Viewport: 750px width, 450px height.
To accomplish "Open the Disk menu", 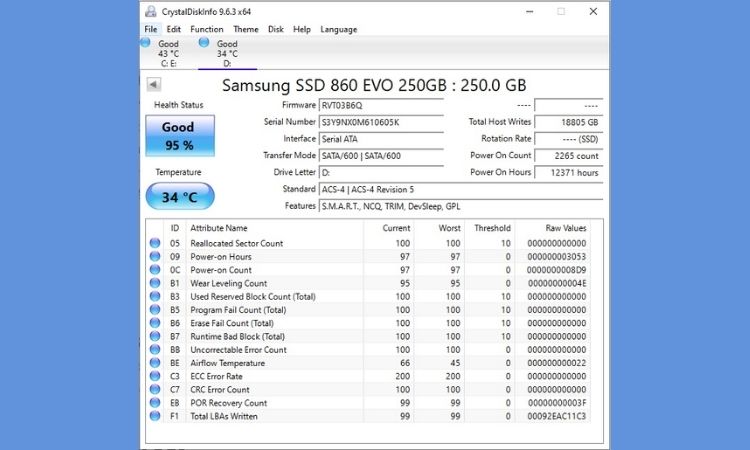I will [276, 29].
